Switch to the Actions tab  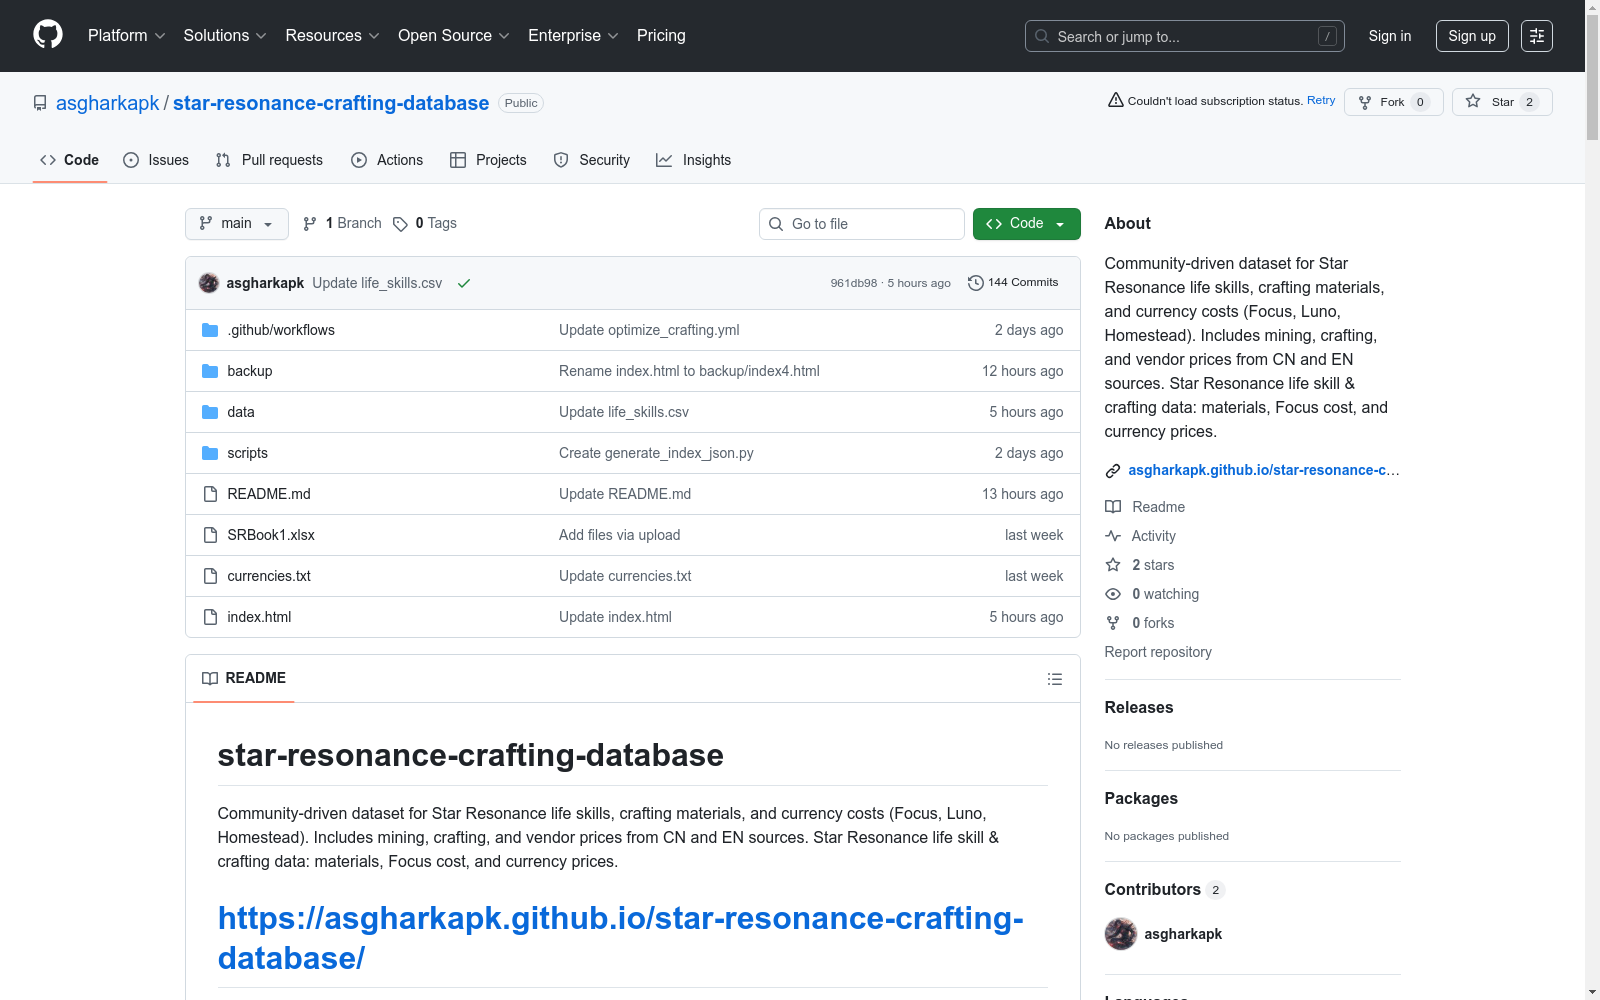pos(387,160)
